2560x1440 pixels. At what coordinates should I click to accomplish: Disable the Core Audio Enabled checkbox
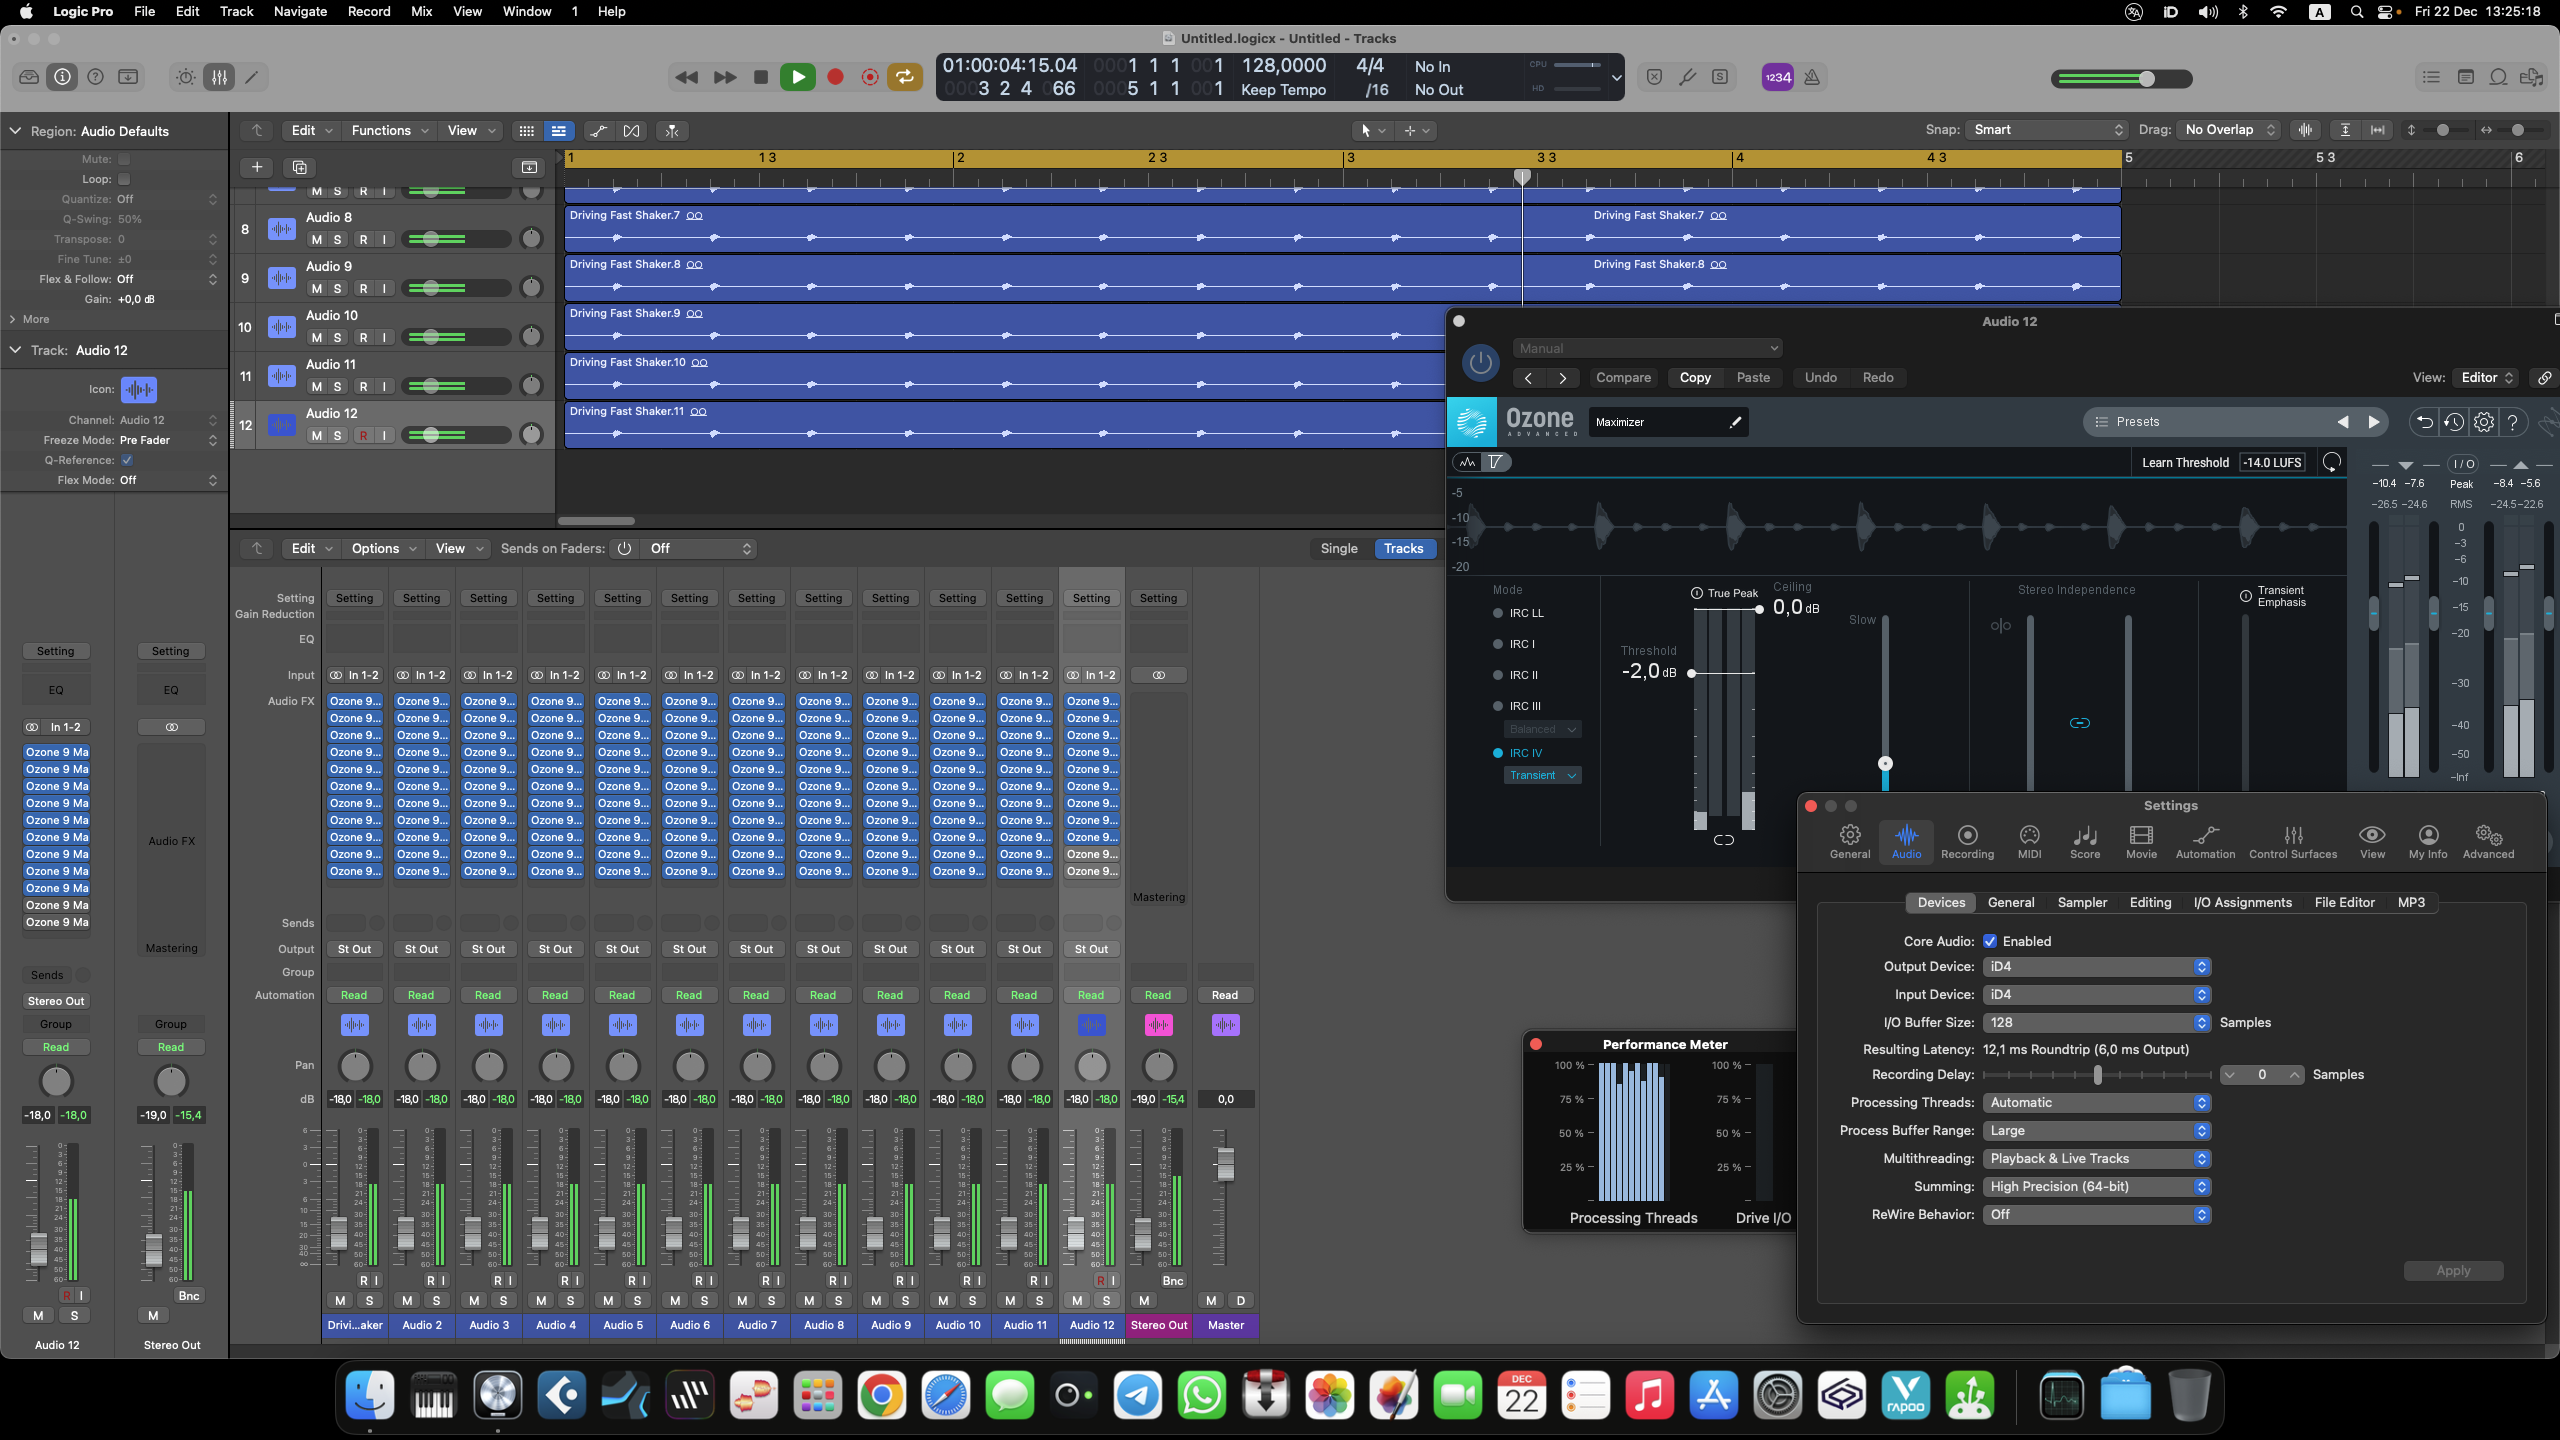[1990, 941]
